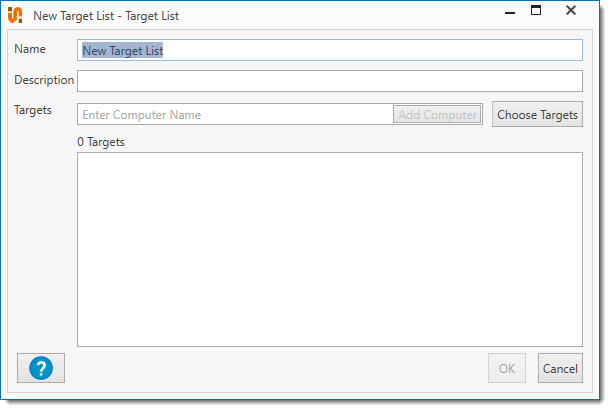
Task: Cancel the new target list
Action: [560, 368]
